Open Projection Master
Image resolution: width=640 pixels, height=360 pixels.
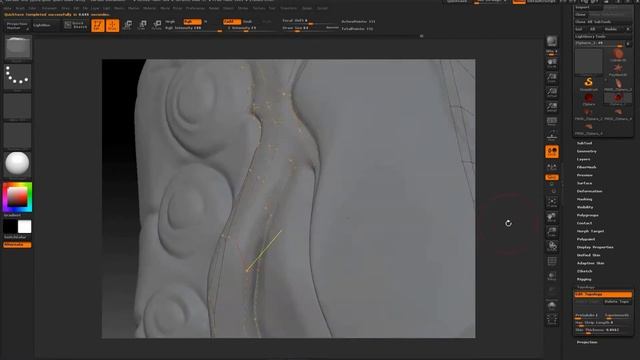17,26
